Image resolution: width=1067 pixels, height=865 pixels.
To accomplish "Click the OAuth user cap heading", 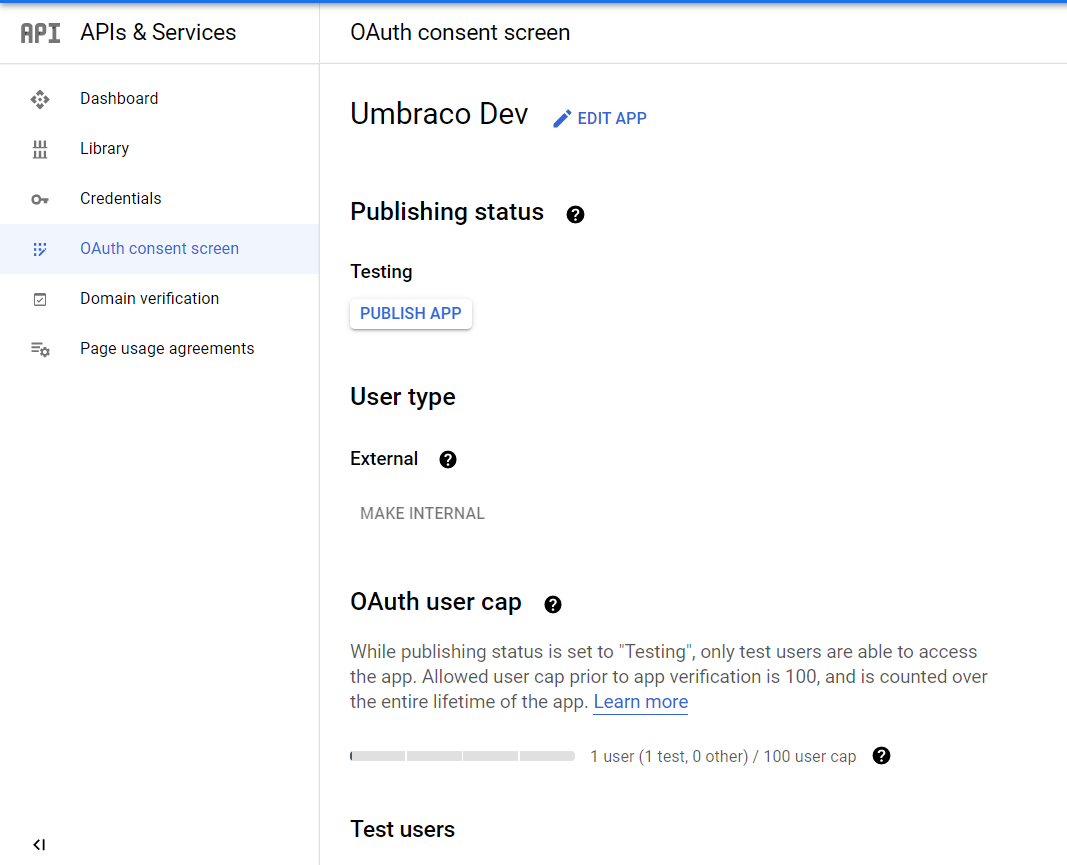I will coord(436,602).
